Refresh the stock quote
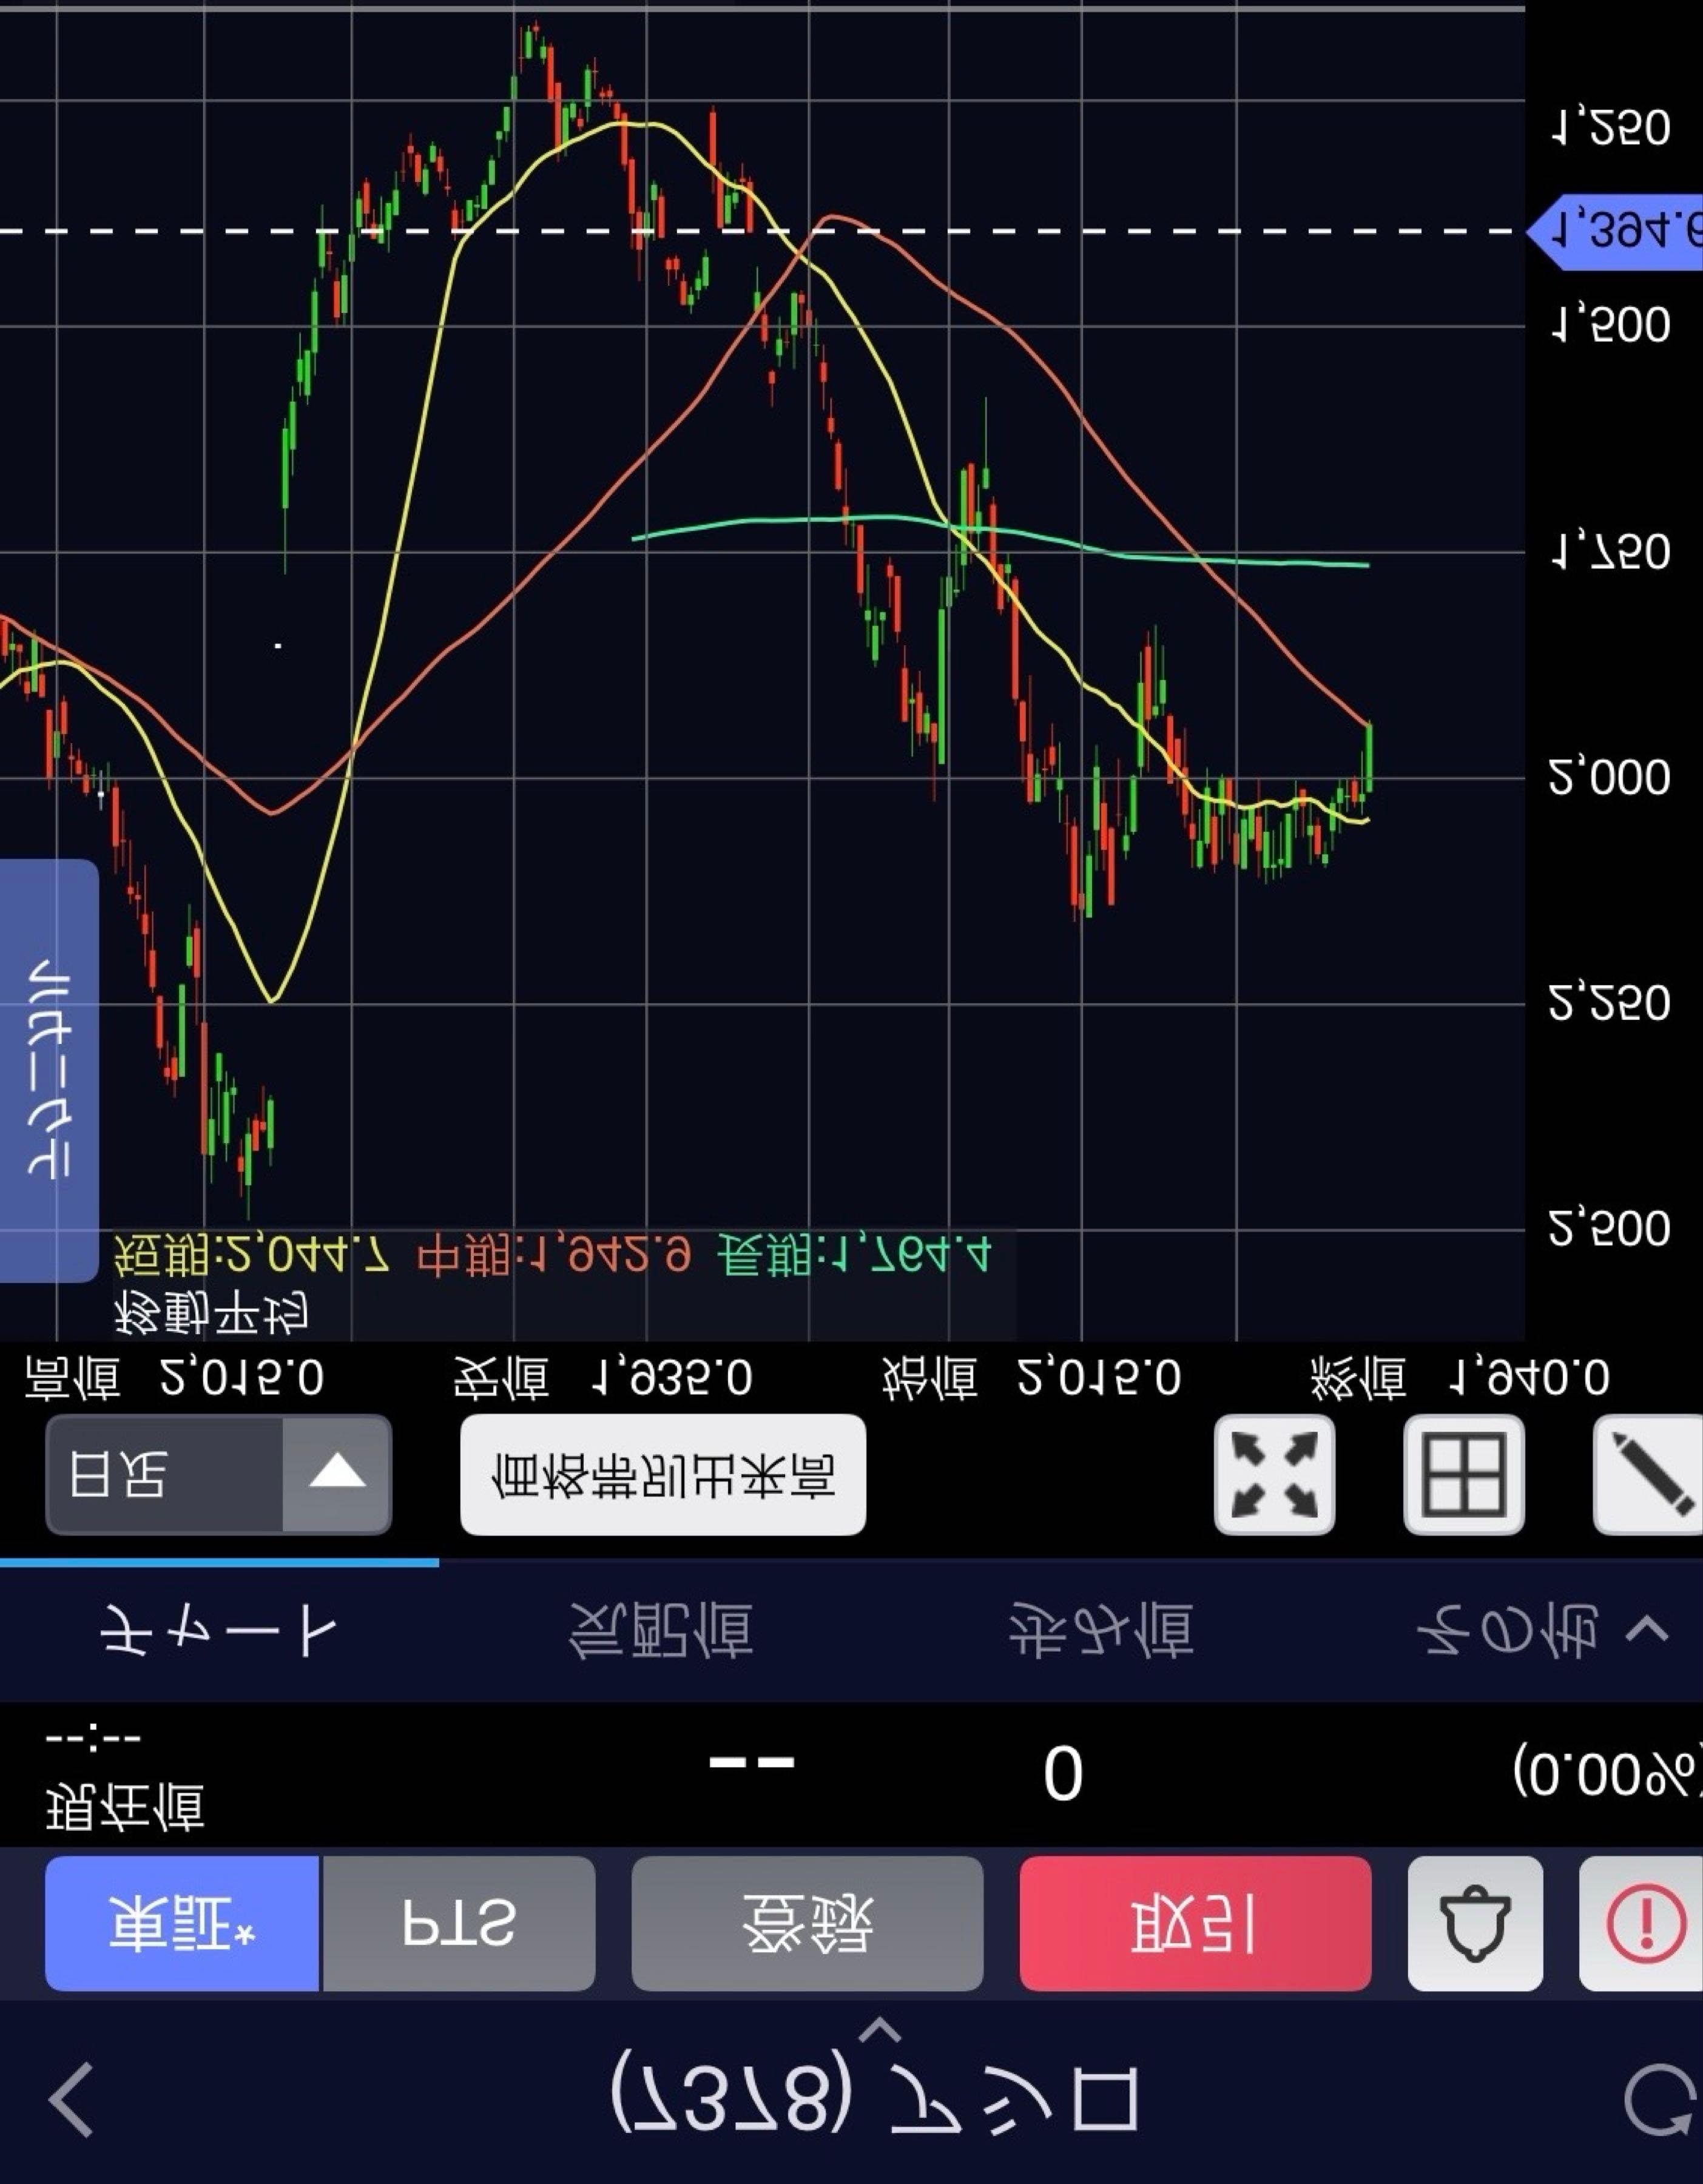This screenshot has width=1703, height=2184. coord(1660,2100)
